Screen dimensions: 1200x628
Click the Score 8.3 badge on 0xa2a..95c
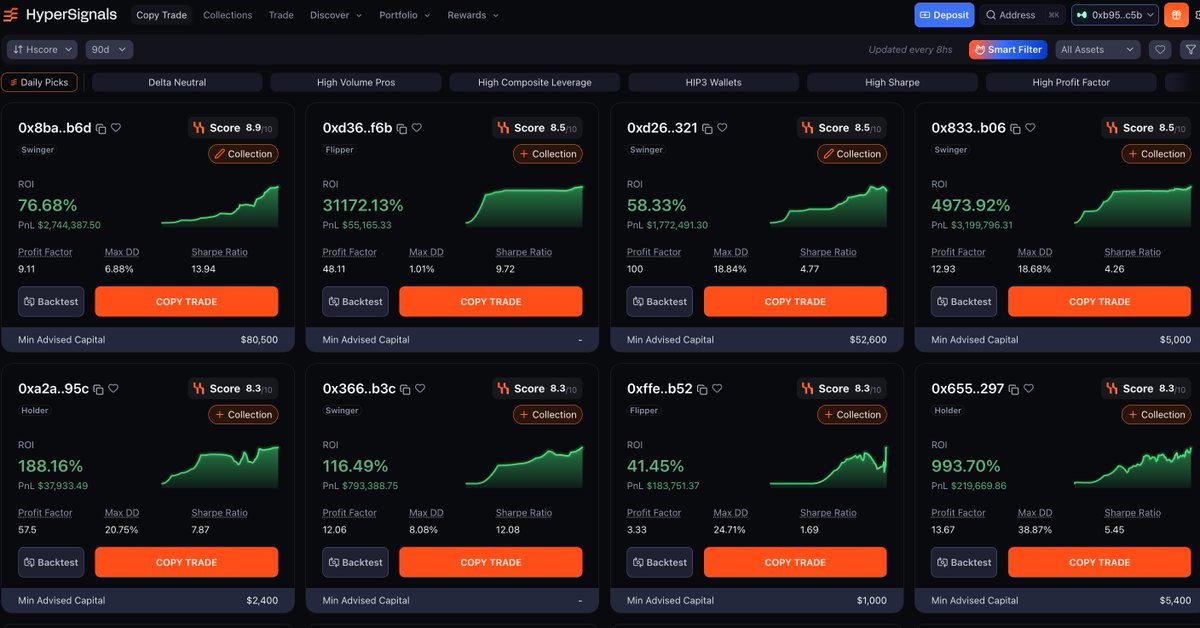pos(233,389)
